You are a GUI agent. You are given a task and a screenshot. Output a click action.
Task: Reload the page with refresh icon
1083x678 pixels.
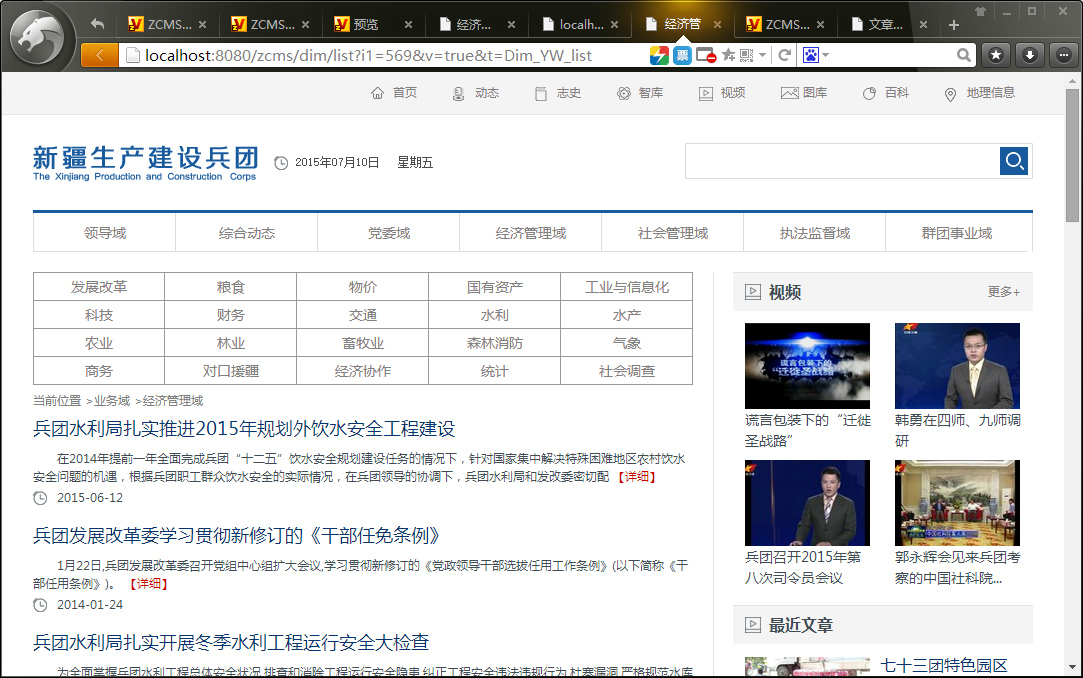(x=785, y=55)
